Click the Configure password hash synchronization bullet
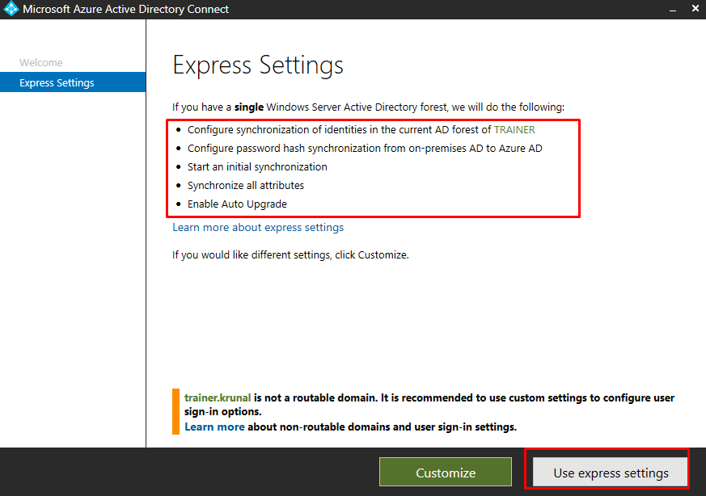Screen dimensions: 706x496 [364, 148]
